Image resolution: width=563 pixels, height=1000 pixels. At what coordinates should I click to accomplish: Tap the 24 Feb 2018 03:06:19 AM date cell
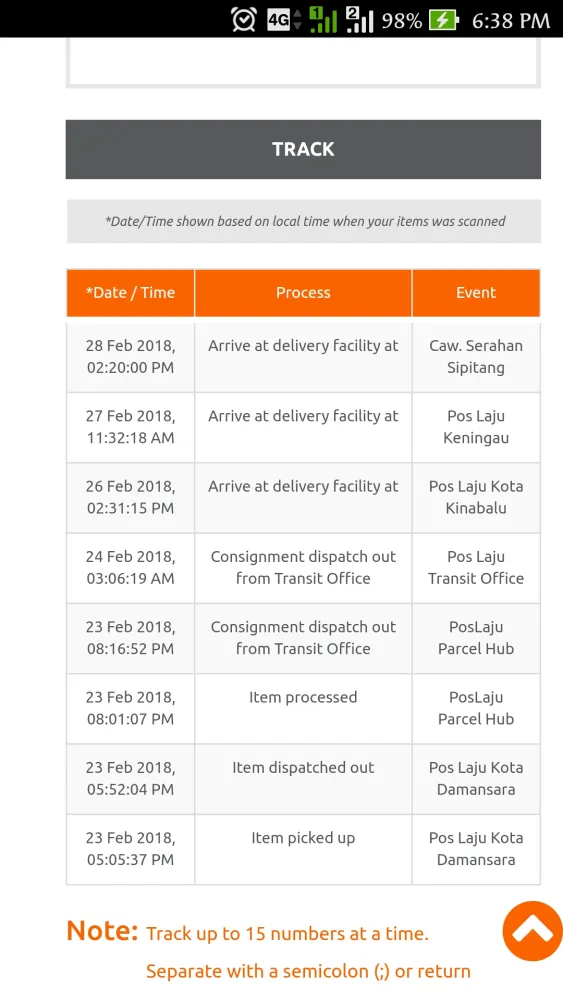pos(131,568)
